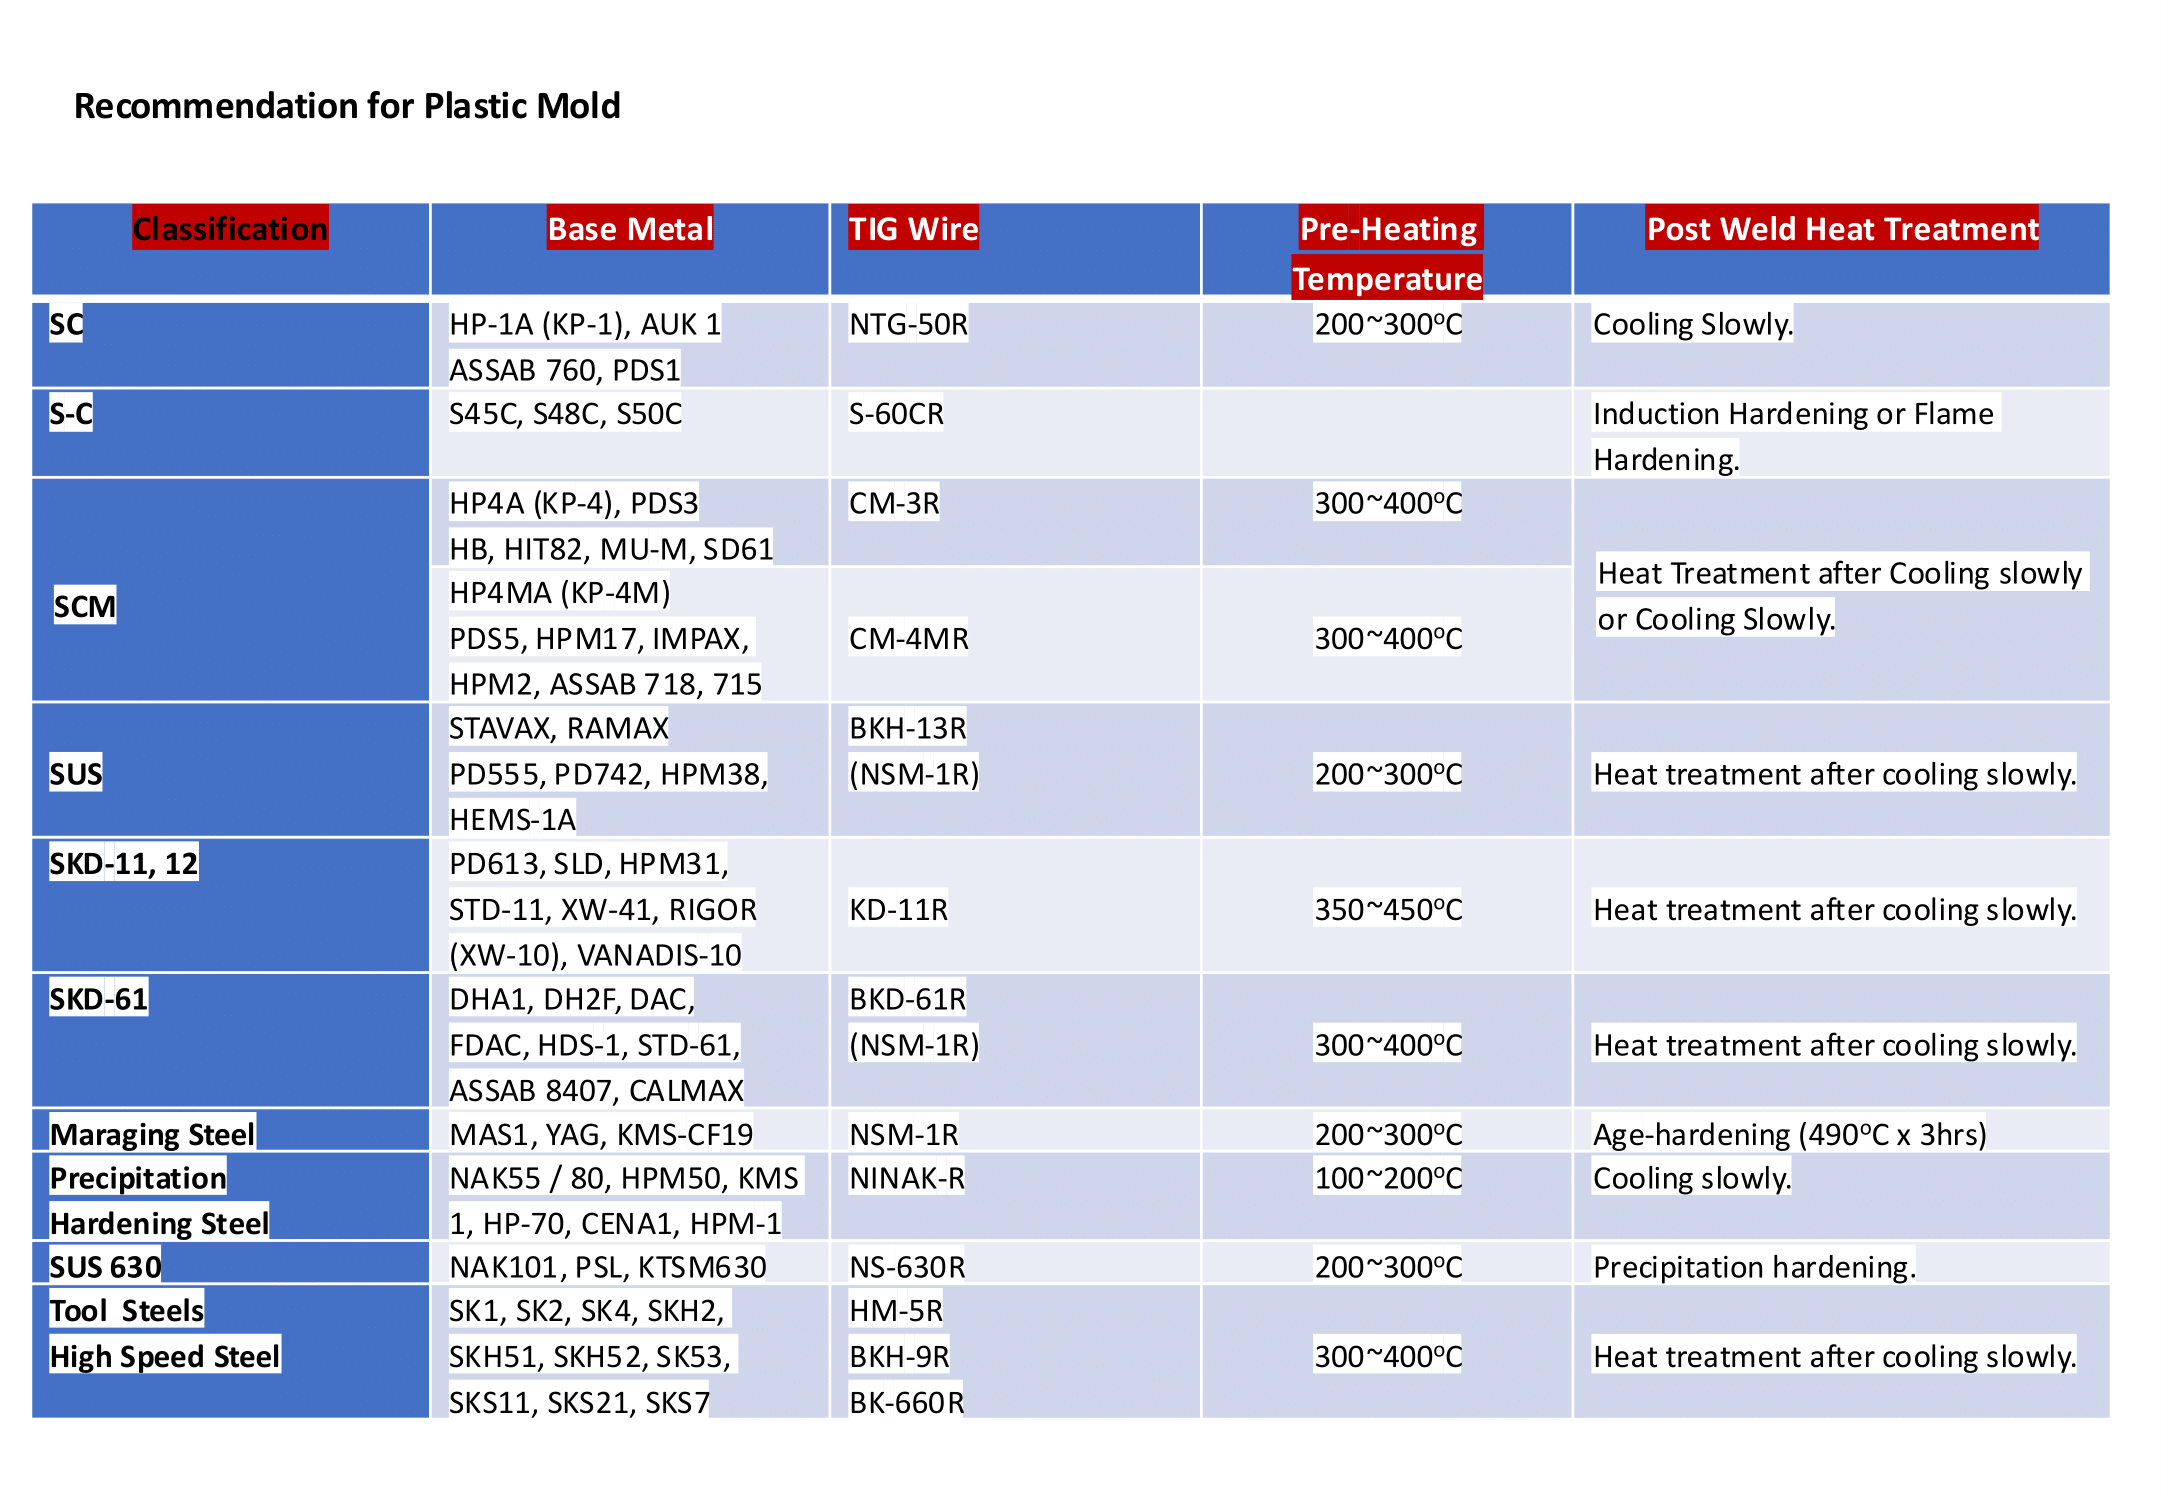This screenshot has height=1500, width=2167.
Task: Click the 'BK-660R' TIG wire text
Action: point(906,1403)
